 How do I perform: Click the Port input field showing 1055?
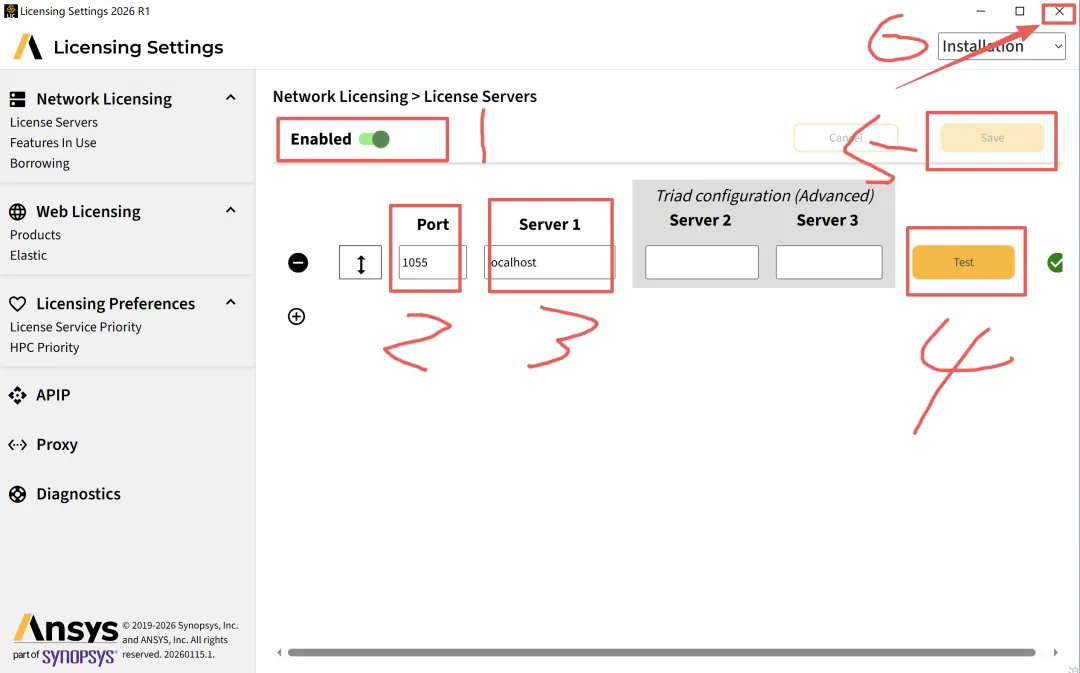[433, 262]
